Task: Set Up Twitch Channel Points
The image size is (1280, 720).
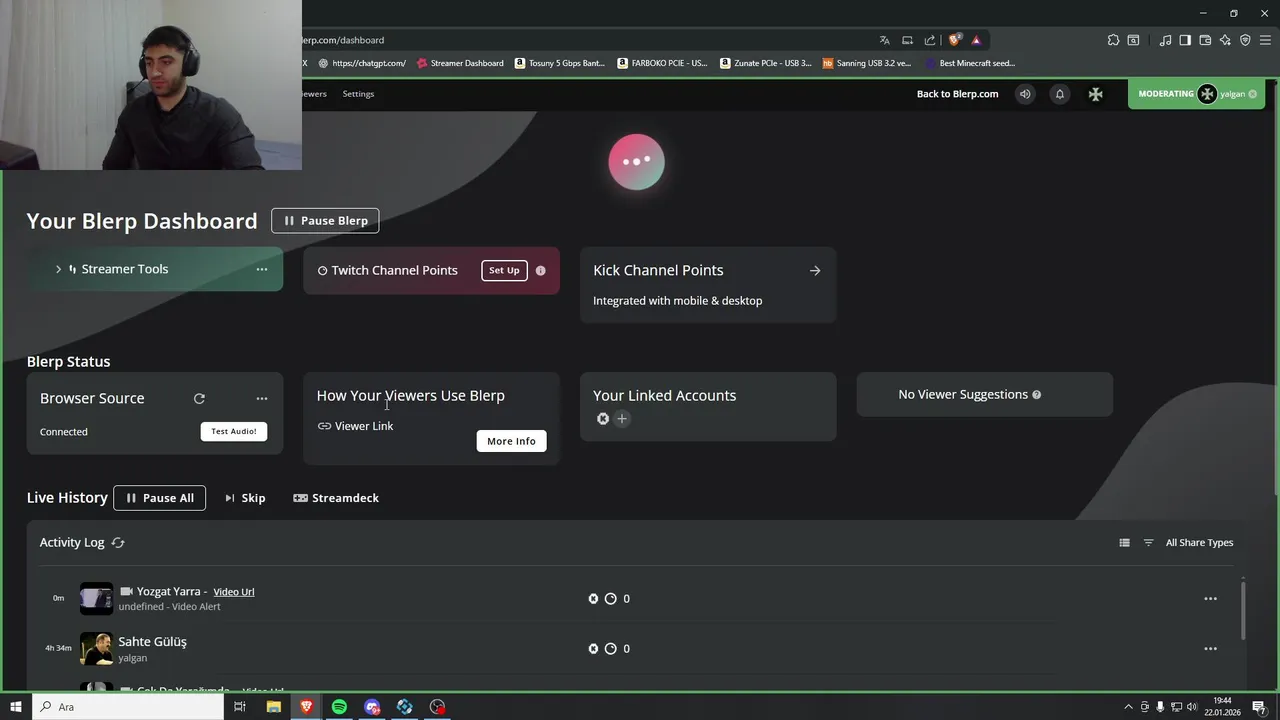Action: 504,270
